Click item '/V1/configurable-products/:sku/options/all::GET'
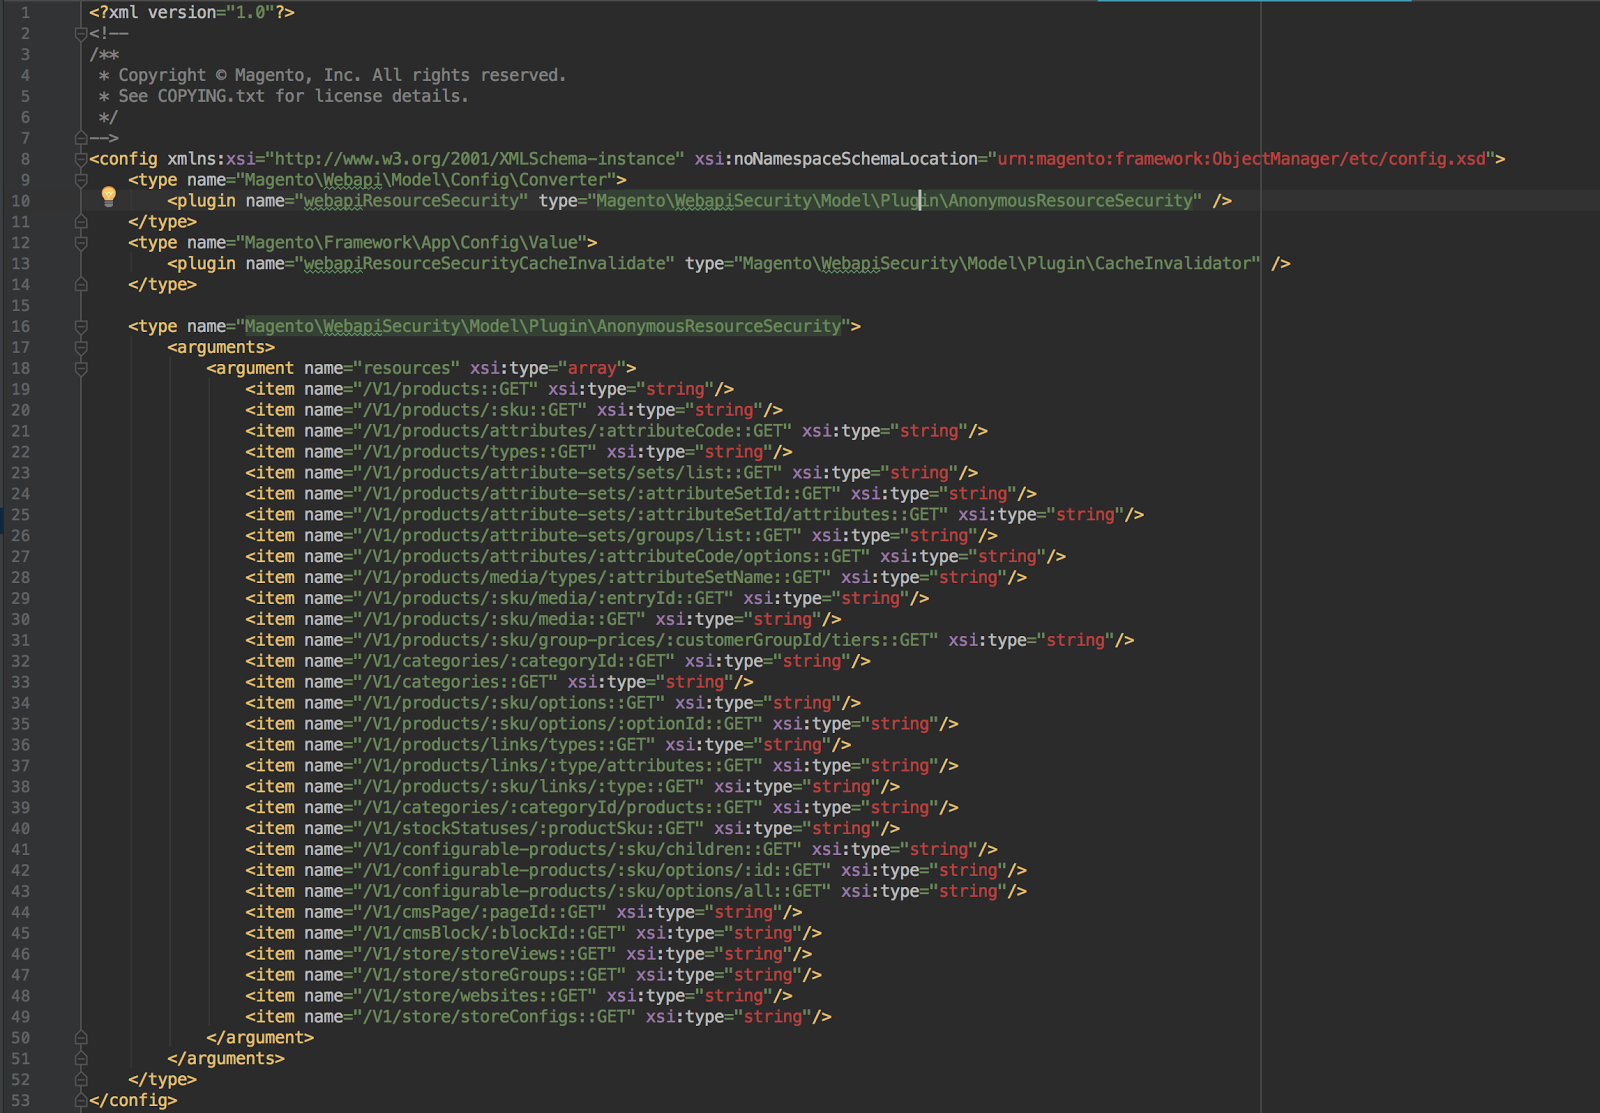 tap(592, 893)
